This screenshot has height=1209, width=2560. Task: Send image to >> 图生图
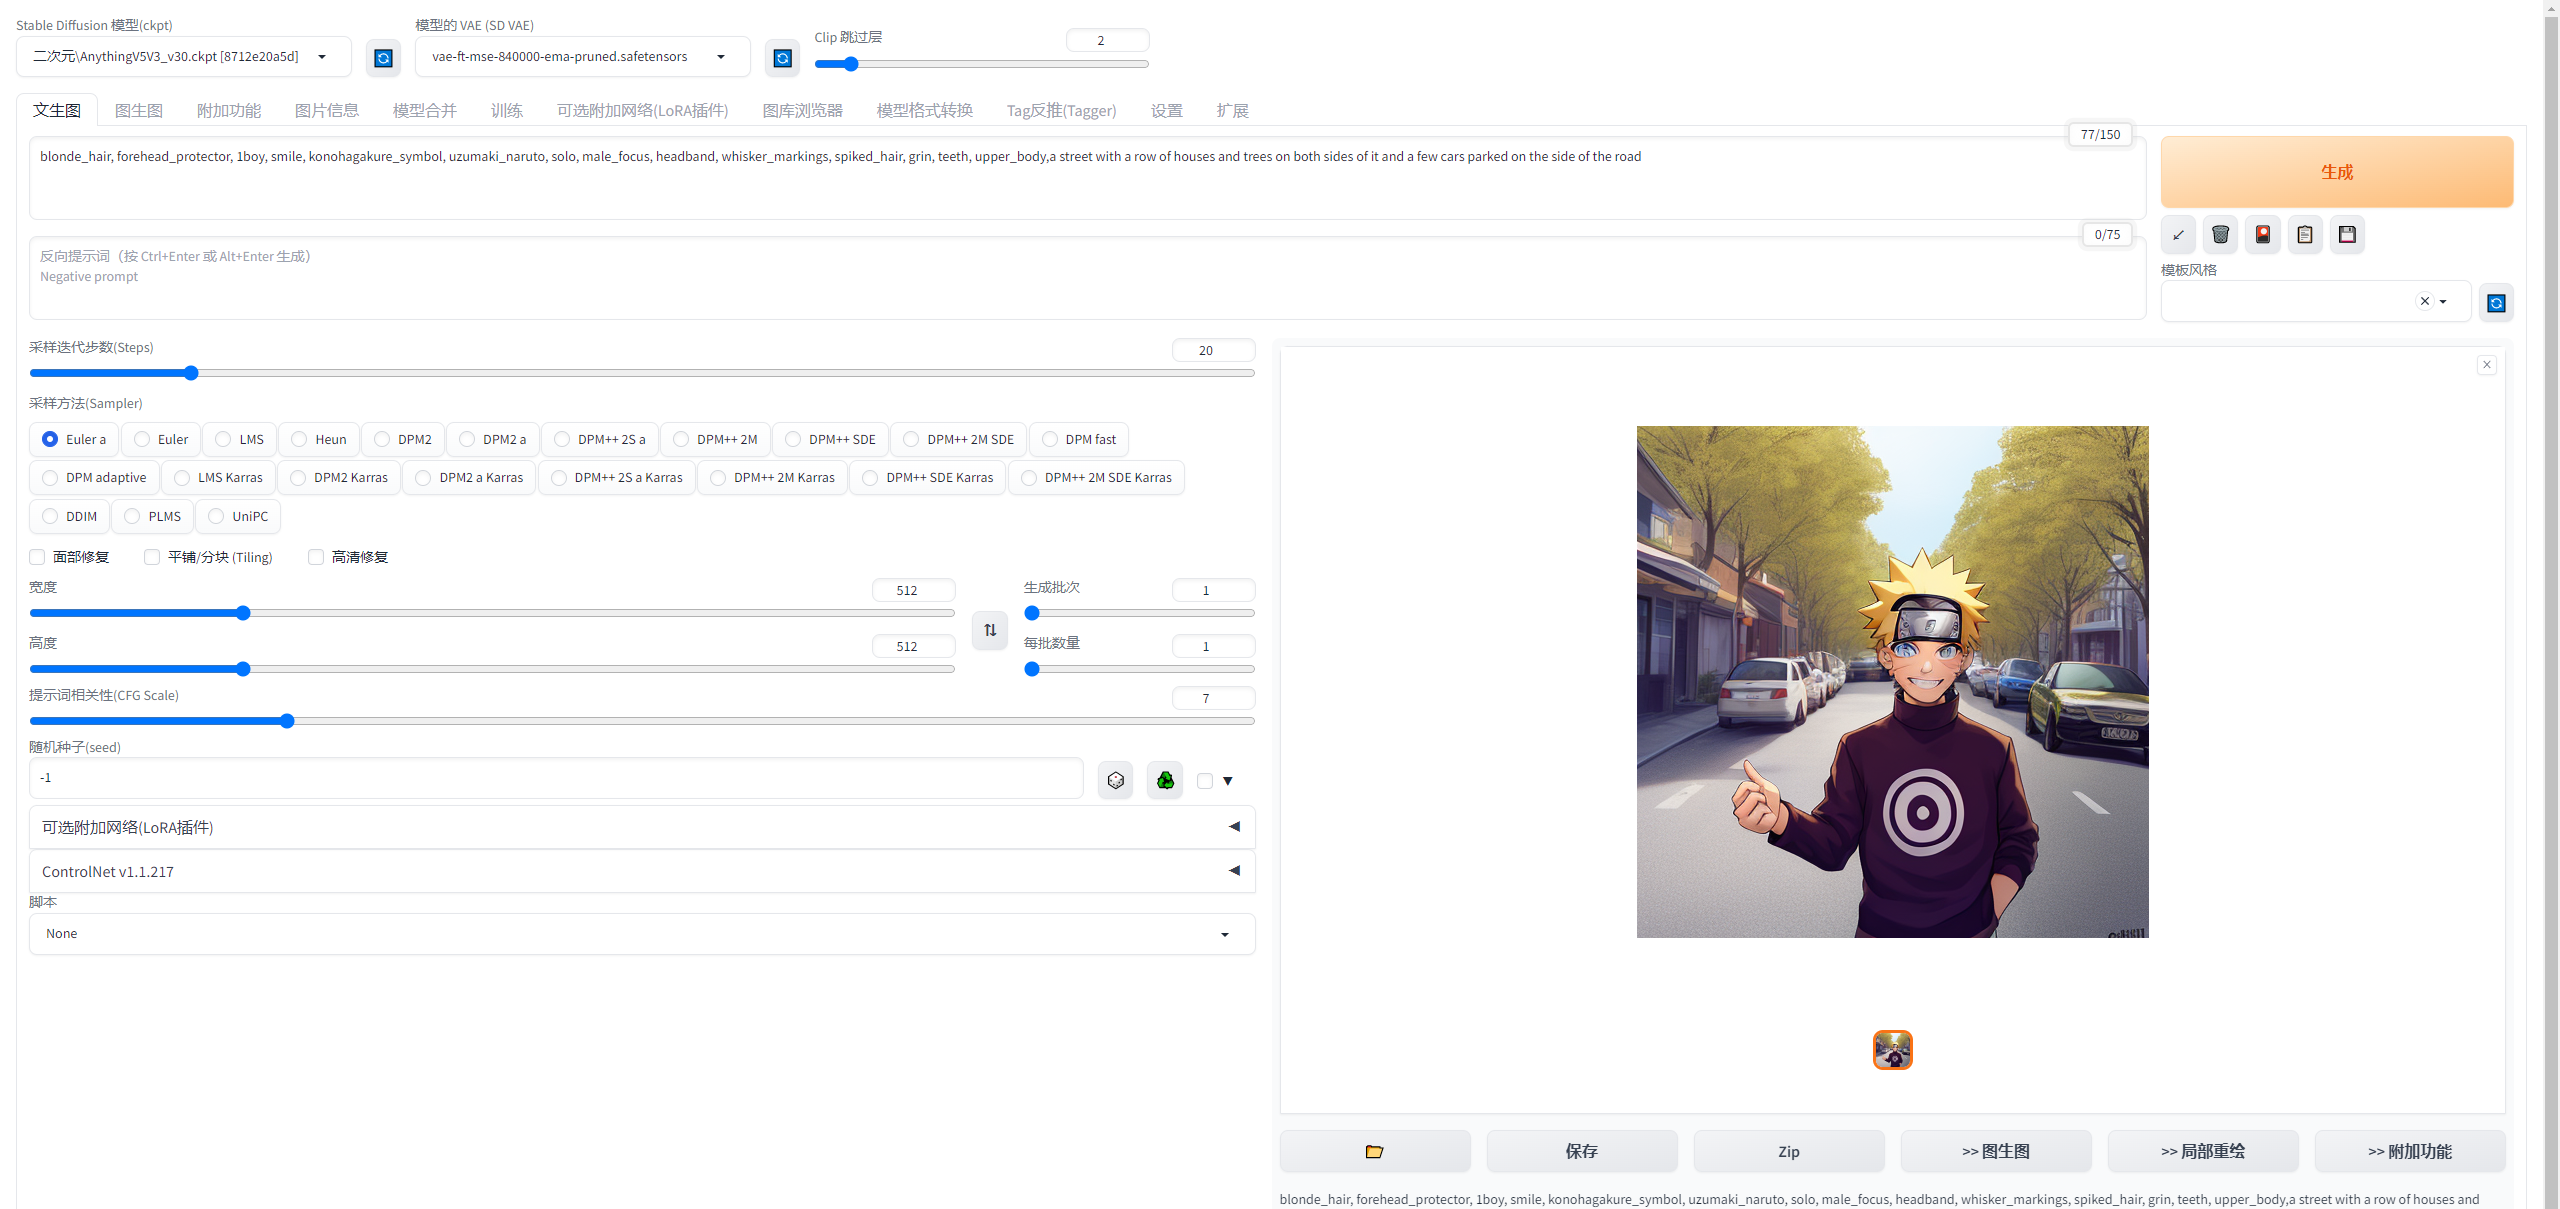click(x=1996, y=1151)
